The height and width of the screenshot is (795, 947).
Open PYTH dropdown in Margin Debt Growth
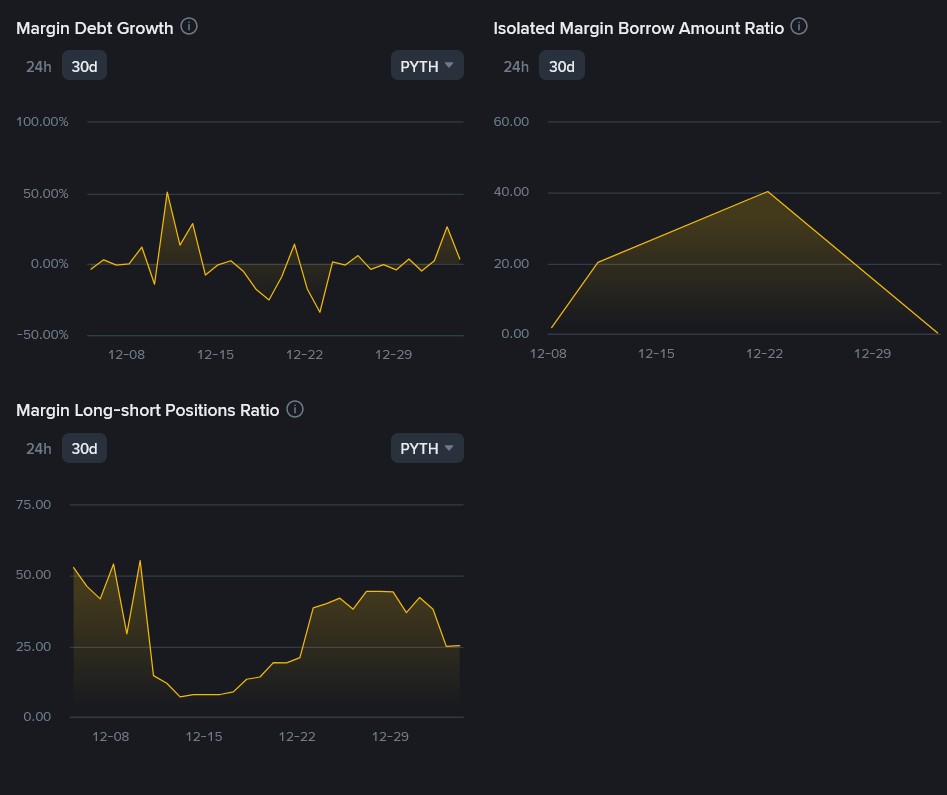coord(427,66)
